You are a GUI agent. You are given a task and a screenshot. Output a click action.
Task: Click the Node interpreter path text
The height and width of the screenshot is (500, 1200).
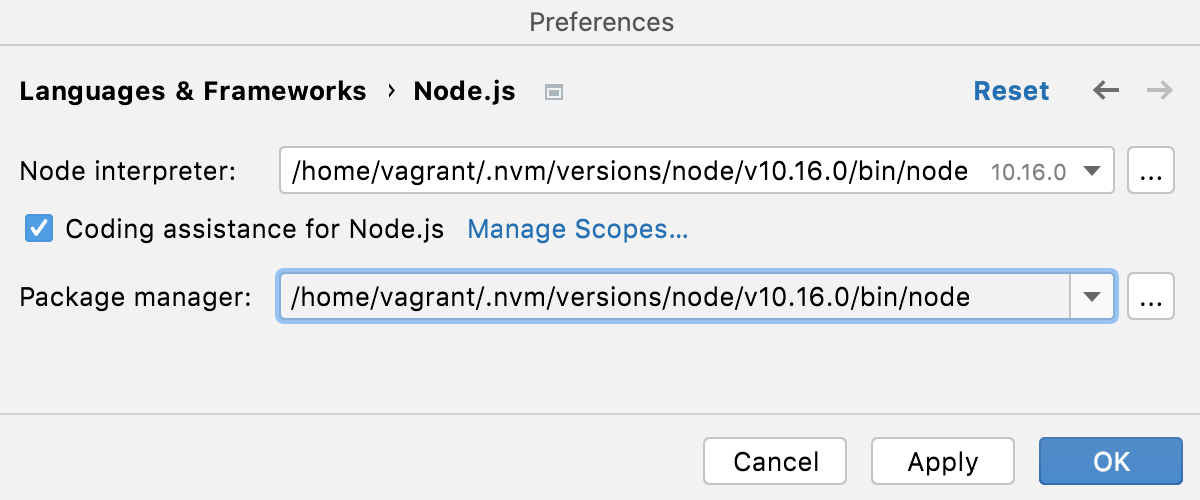click(x=630, y=171)
